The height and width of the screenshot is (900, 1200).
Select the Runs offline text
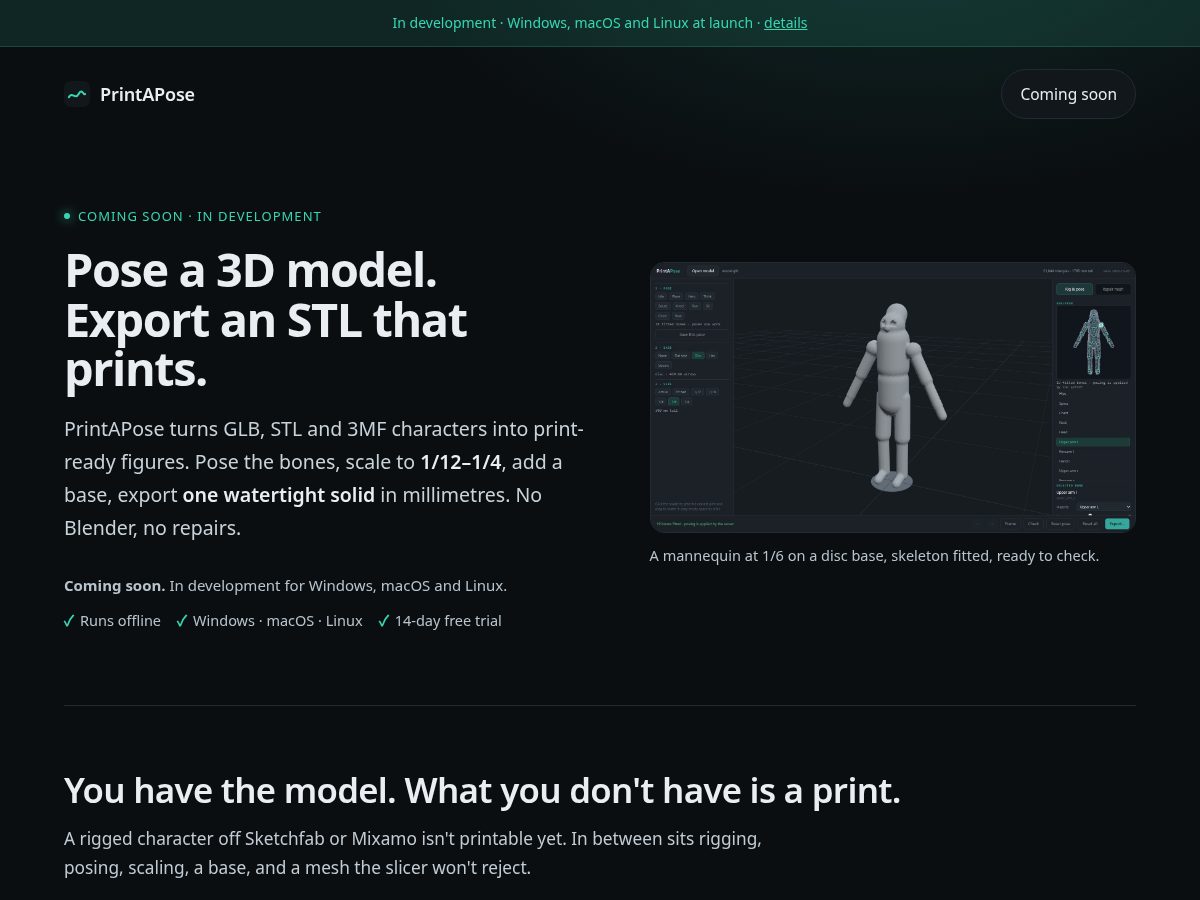click(x=120, y=621)
